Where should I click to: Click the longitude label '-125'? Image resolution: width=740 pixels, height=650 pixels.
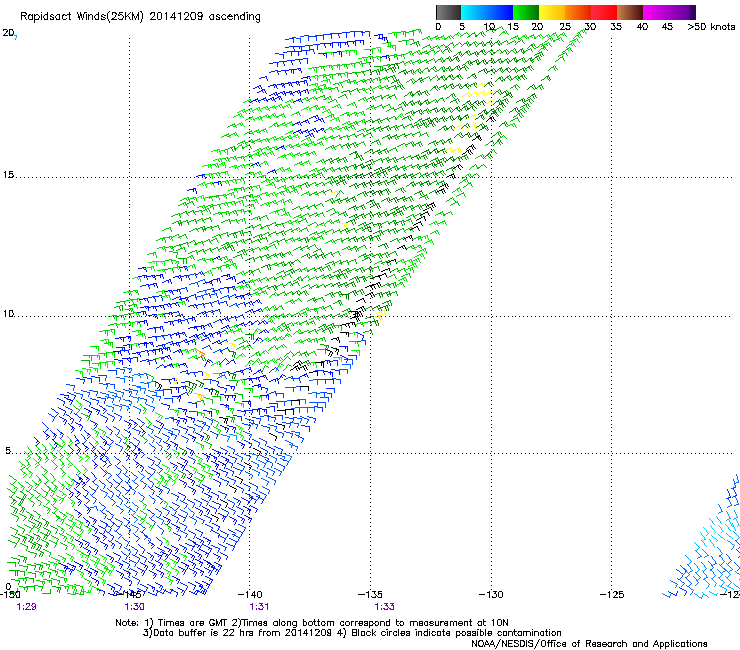(612, 594)
